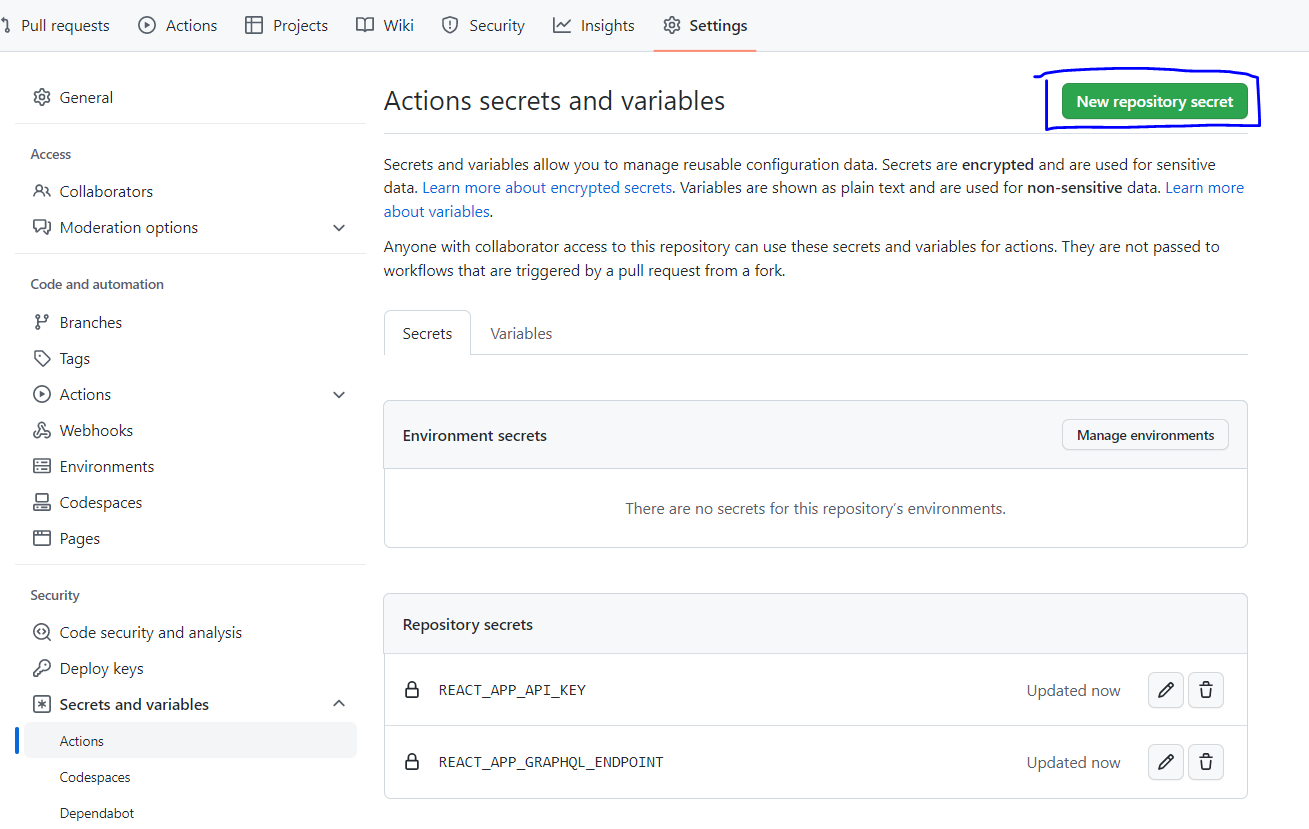This screenshot has height=829, width=1309.
Task: Expand the Moderation options chevron
Action: click(339, 228)
